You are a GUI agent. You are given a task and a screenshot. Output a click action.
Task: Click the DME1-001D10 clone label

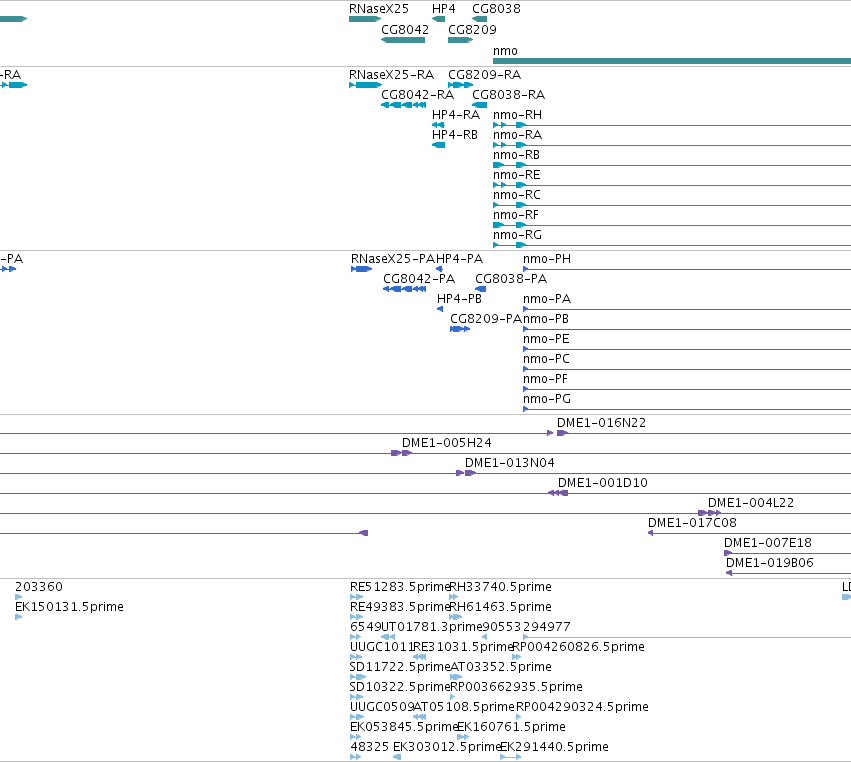tap(603, 483)
